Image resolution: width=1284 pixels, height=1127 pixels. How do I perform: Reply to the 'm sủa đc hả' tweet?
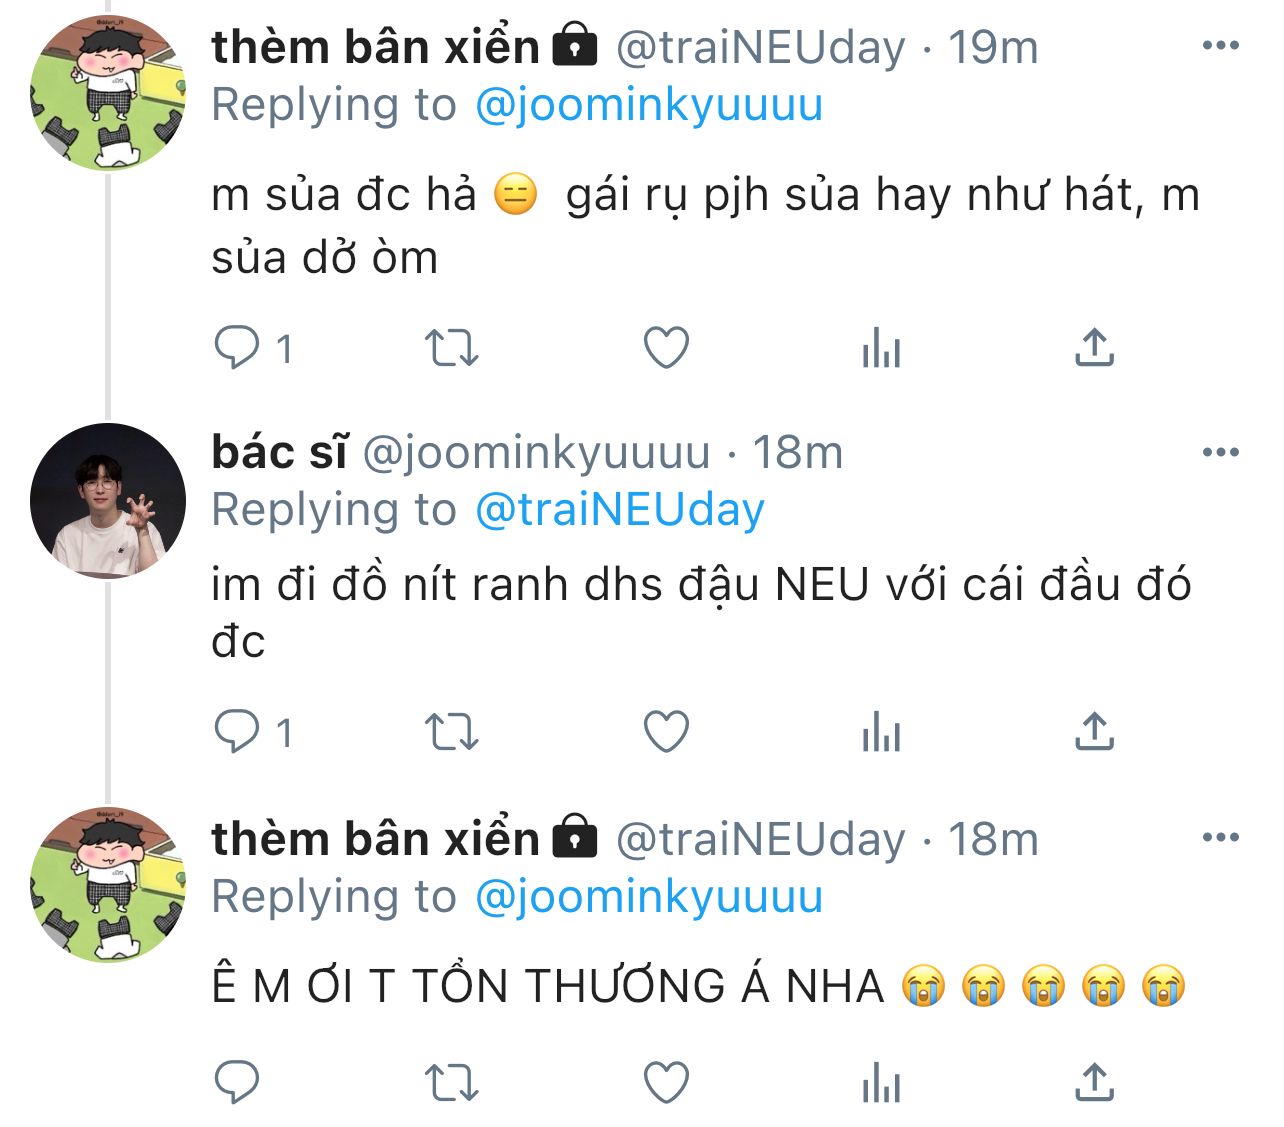pyautogui.click(x=238, y=349)
